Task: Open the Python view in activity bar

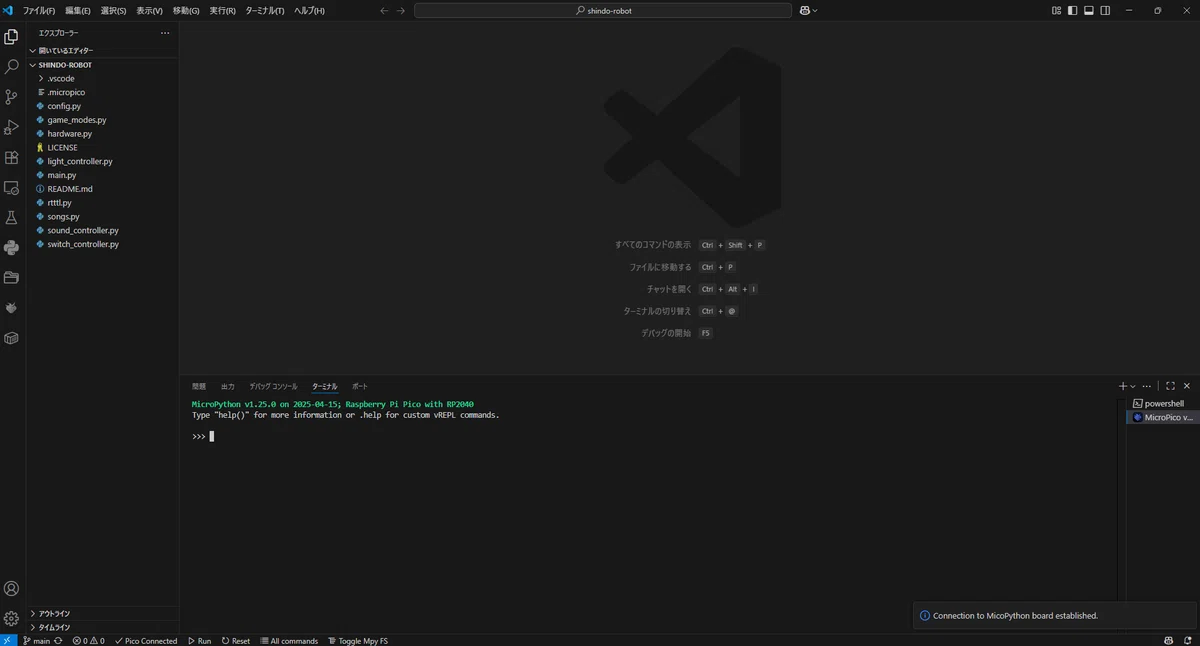Action: [x=11, y=247]
